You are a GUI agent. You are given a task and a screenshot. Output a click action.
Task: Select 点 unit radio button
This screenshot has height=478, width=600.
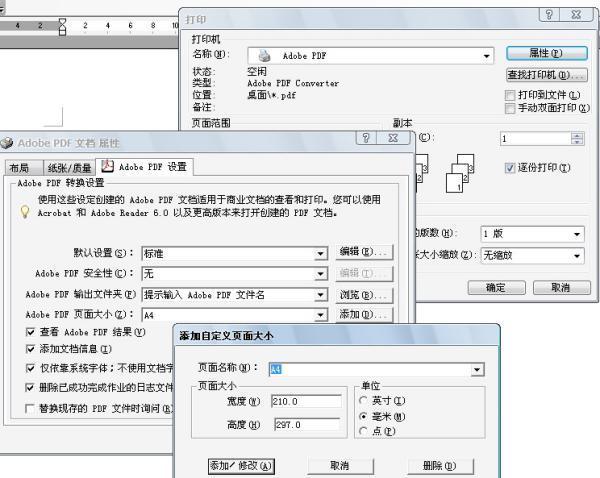364,431
